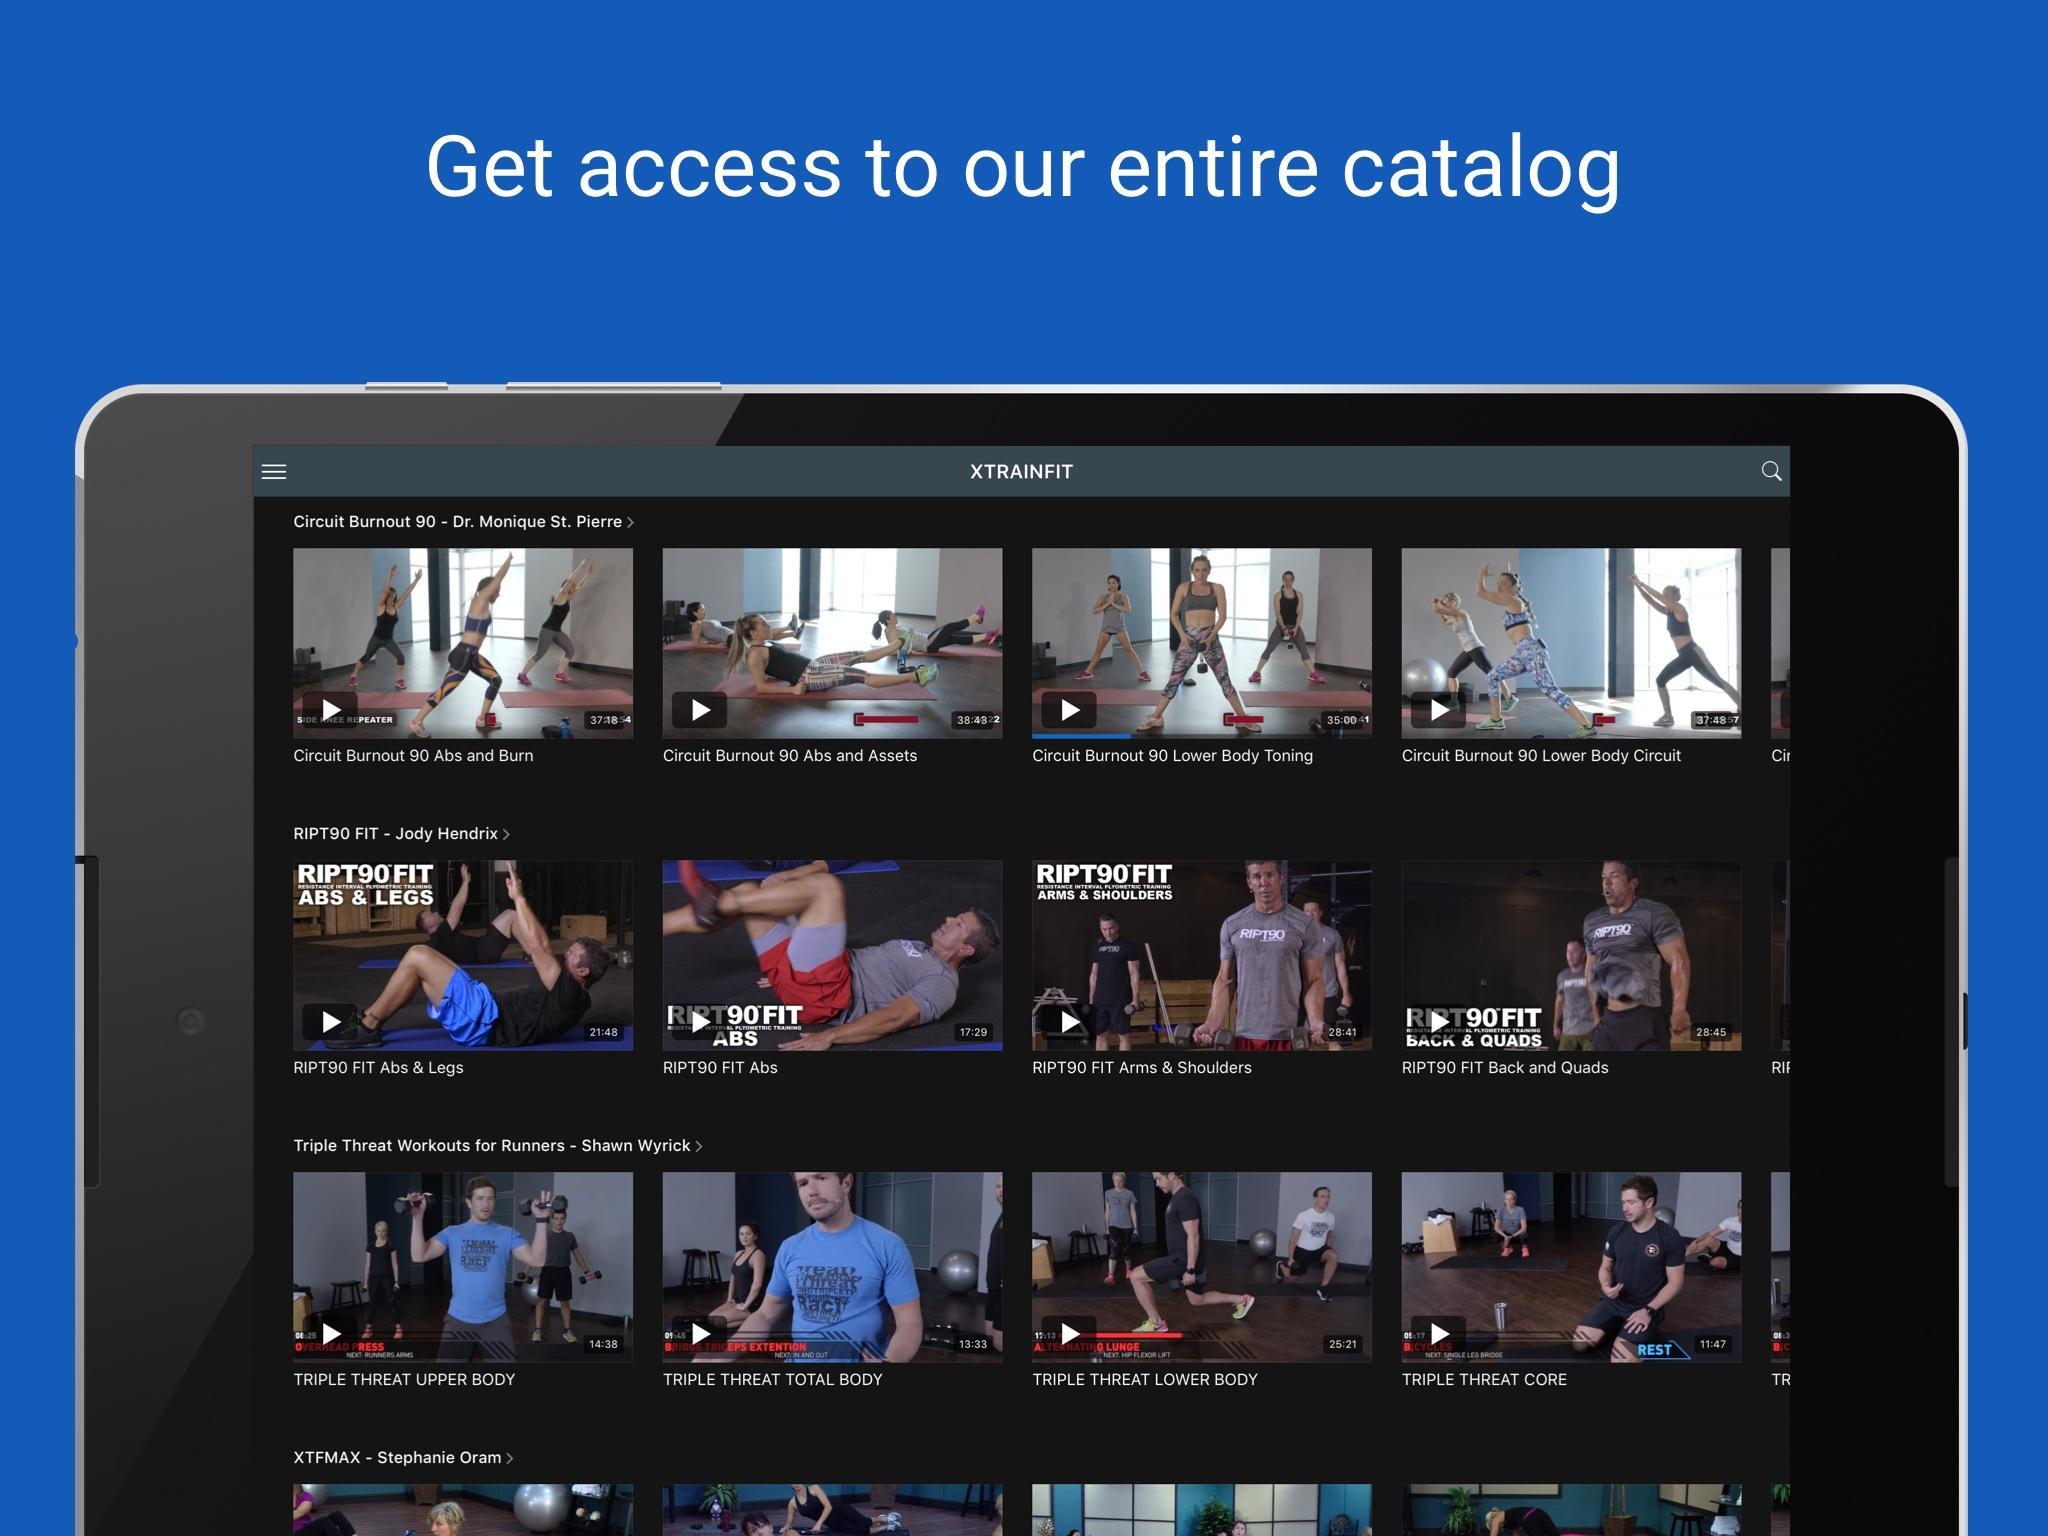Select the 14:38 duration badge
The width and height of the screenshot is (2048, 1536).
coord(603,1344)
